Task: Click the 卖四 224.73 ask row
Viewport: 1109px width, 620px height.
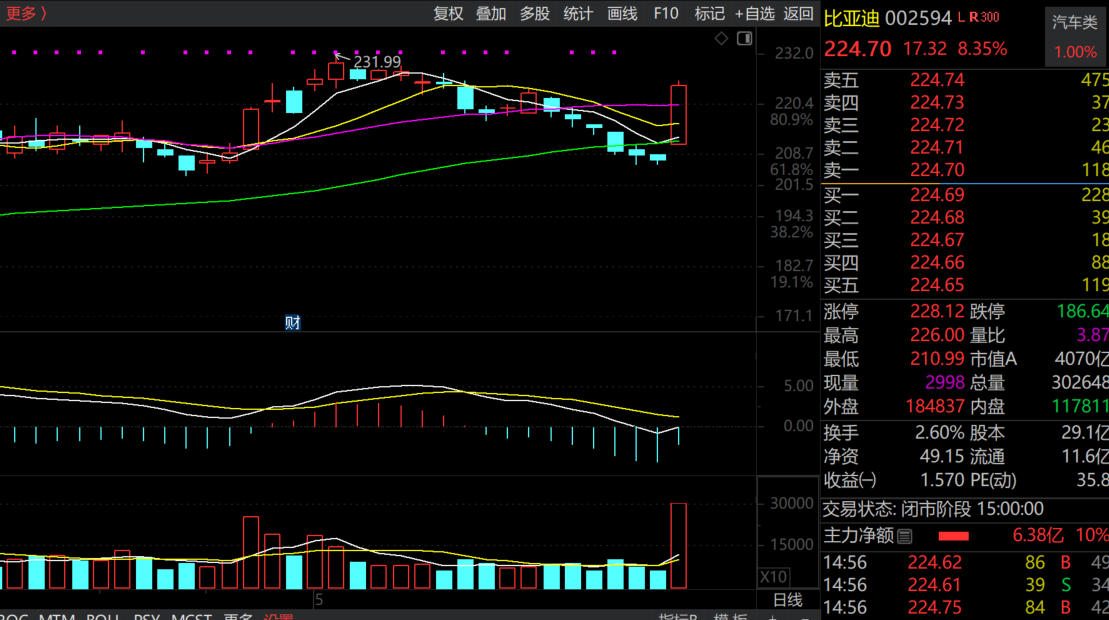Action: (x=965, y=103)
